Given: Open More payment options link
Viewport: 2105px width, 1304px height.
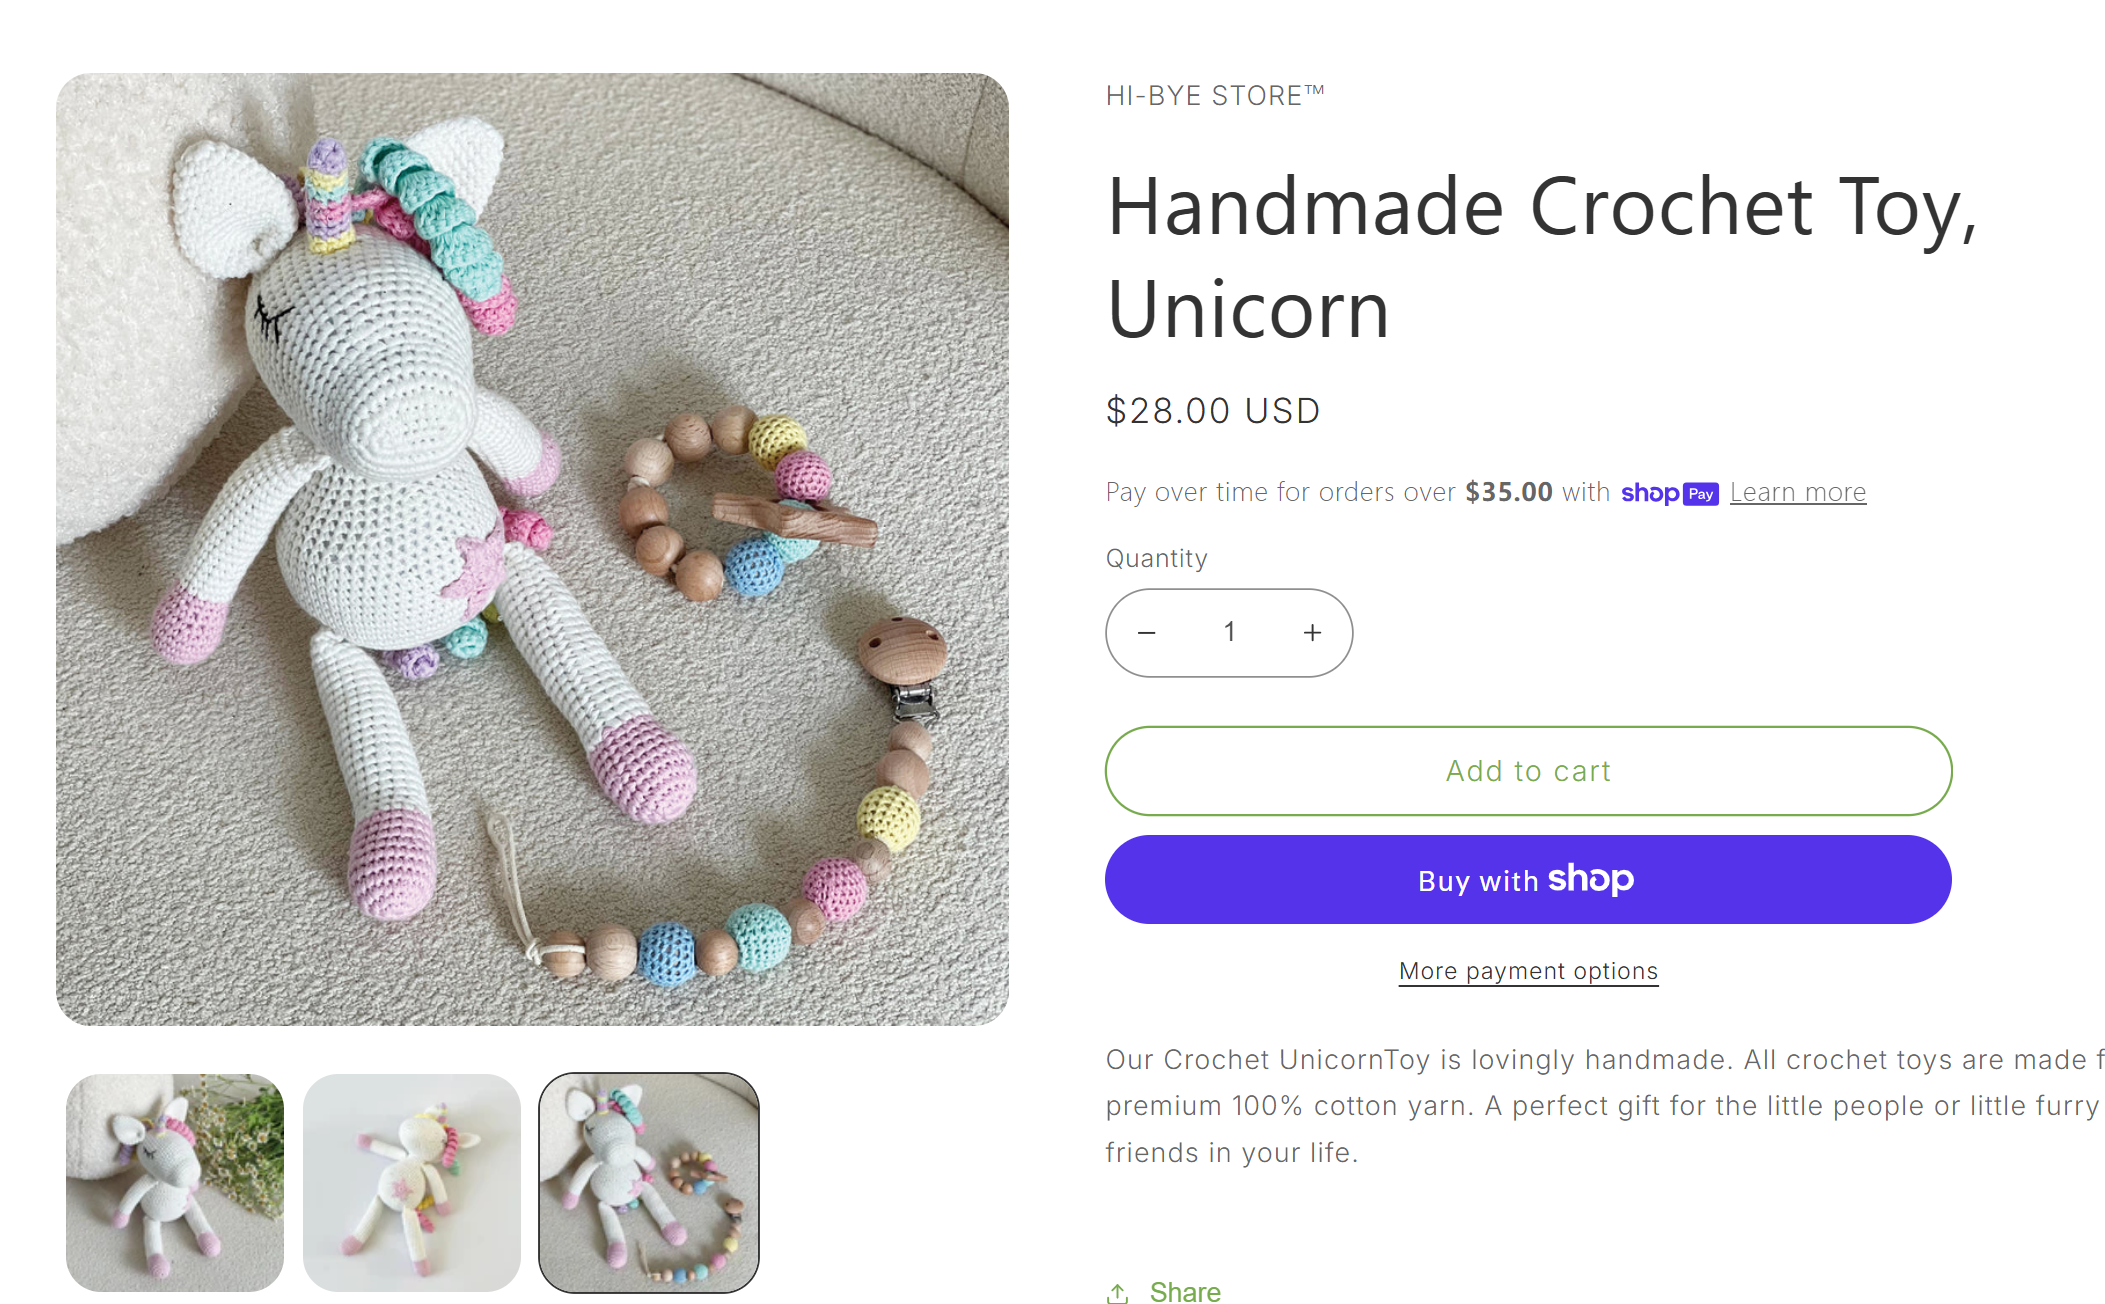Looking at the screenshot, I should tap(1528, 971).
